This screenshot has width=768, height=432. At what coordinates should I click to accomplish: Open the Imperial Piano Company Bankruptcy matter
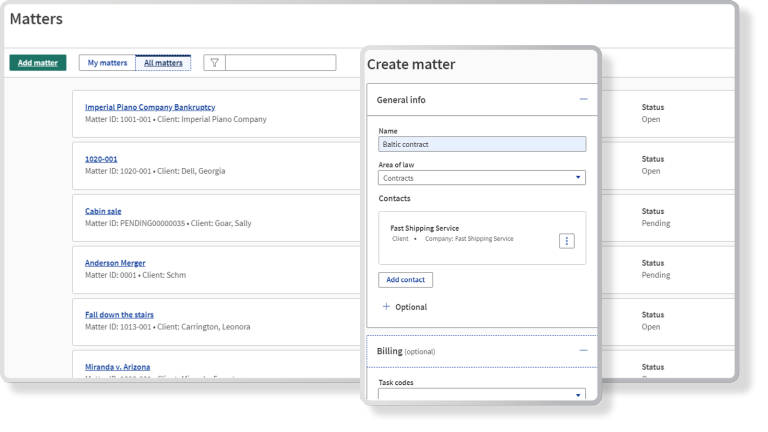click(x=150, y=107)
